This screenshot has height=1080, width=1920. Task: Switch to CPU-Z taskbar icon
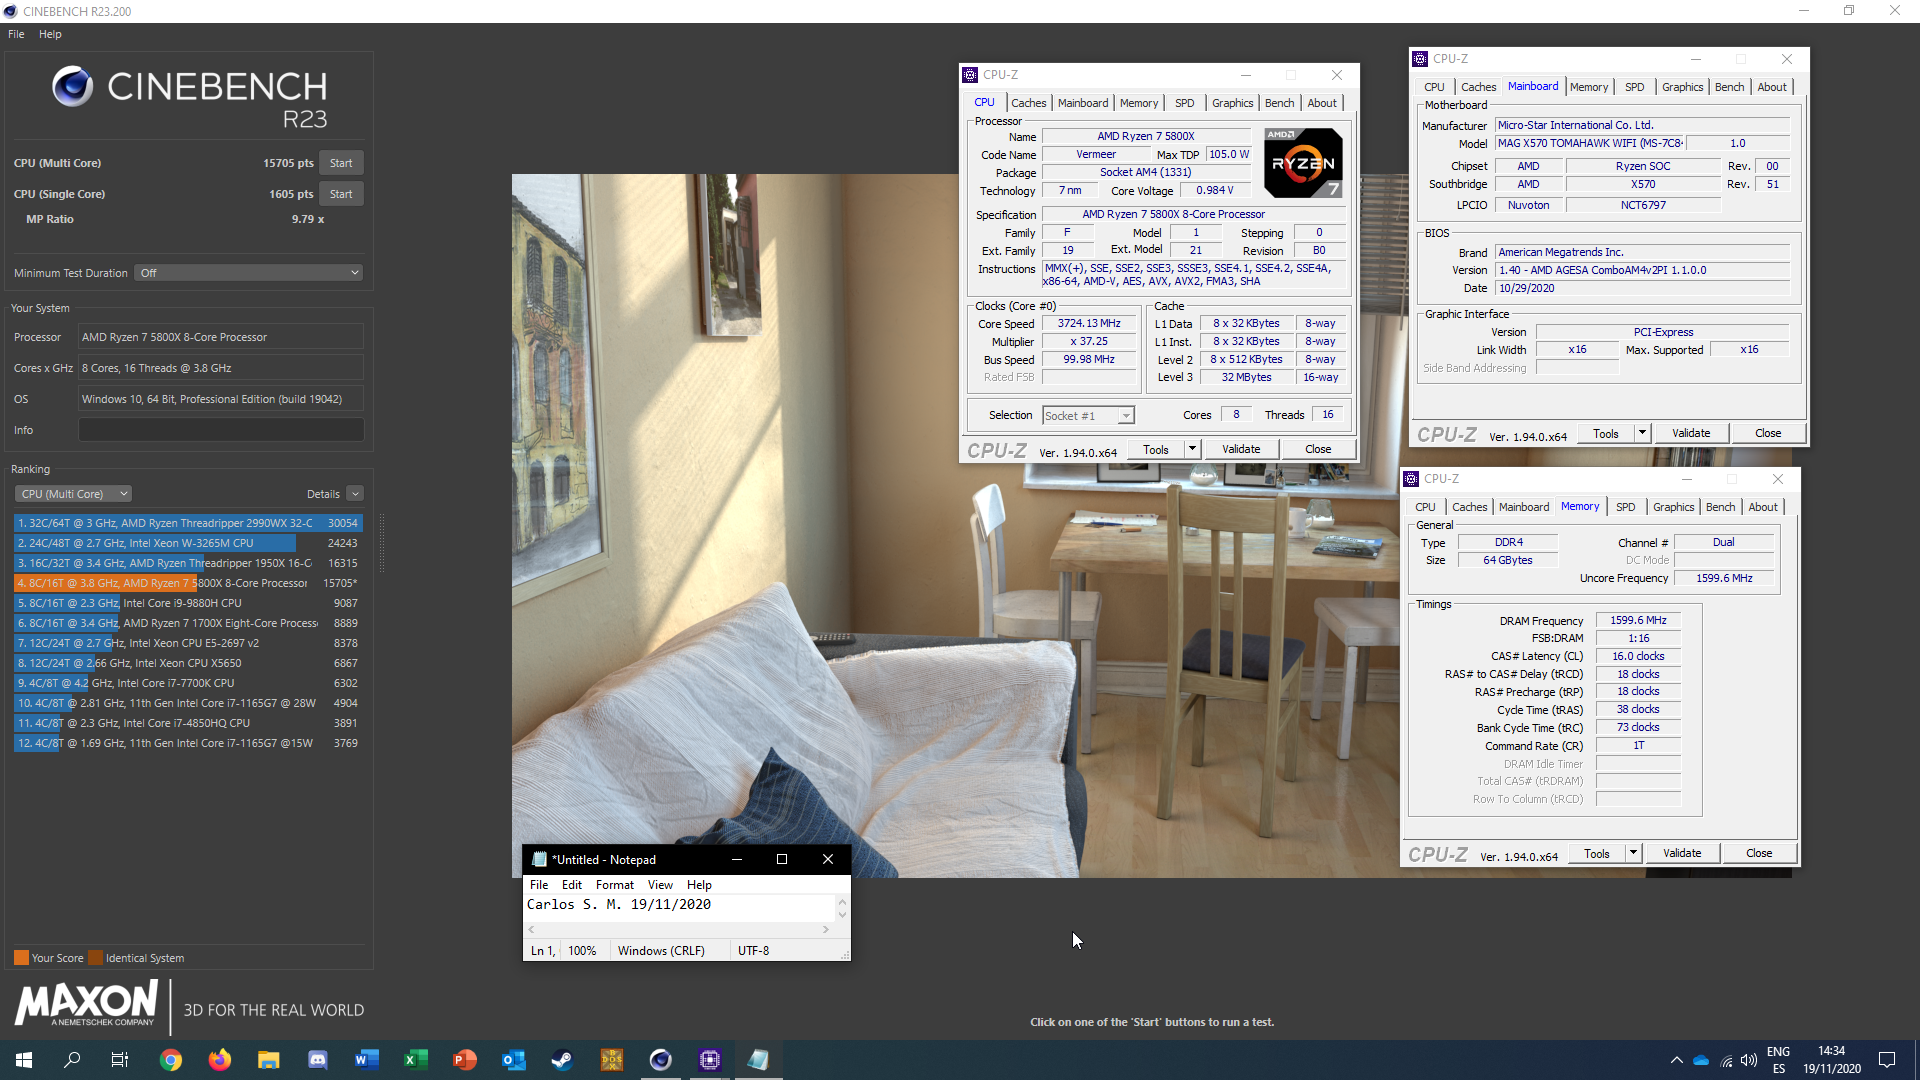pyautogui.click(x=710, y=1060)
